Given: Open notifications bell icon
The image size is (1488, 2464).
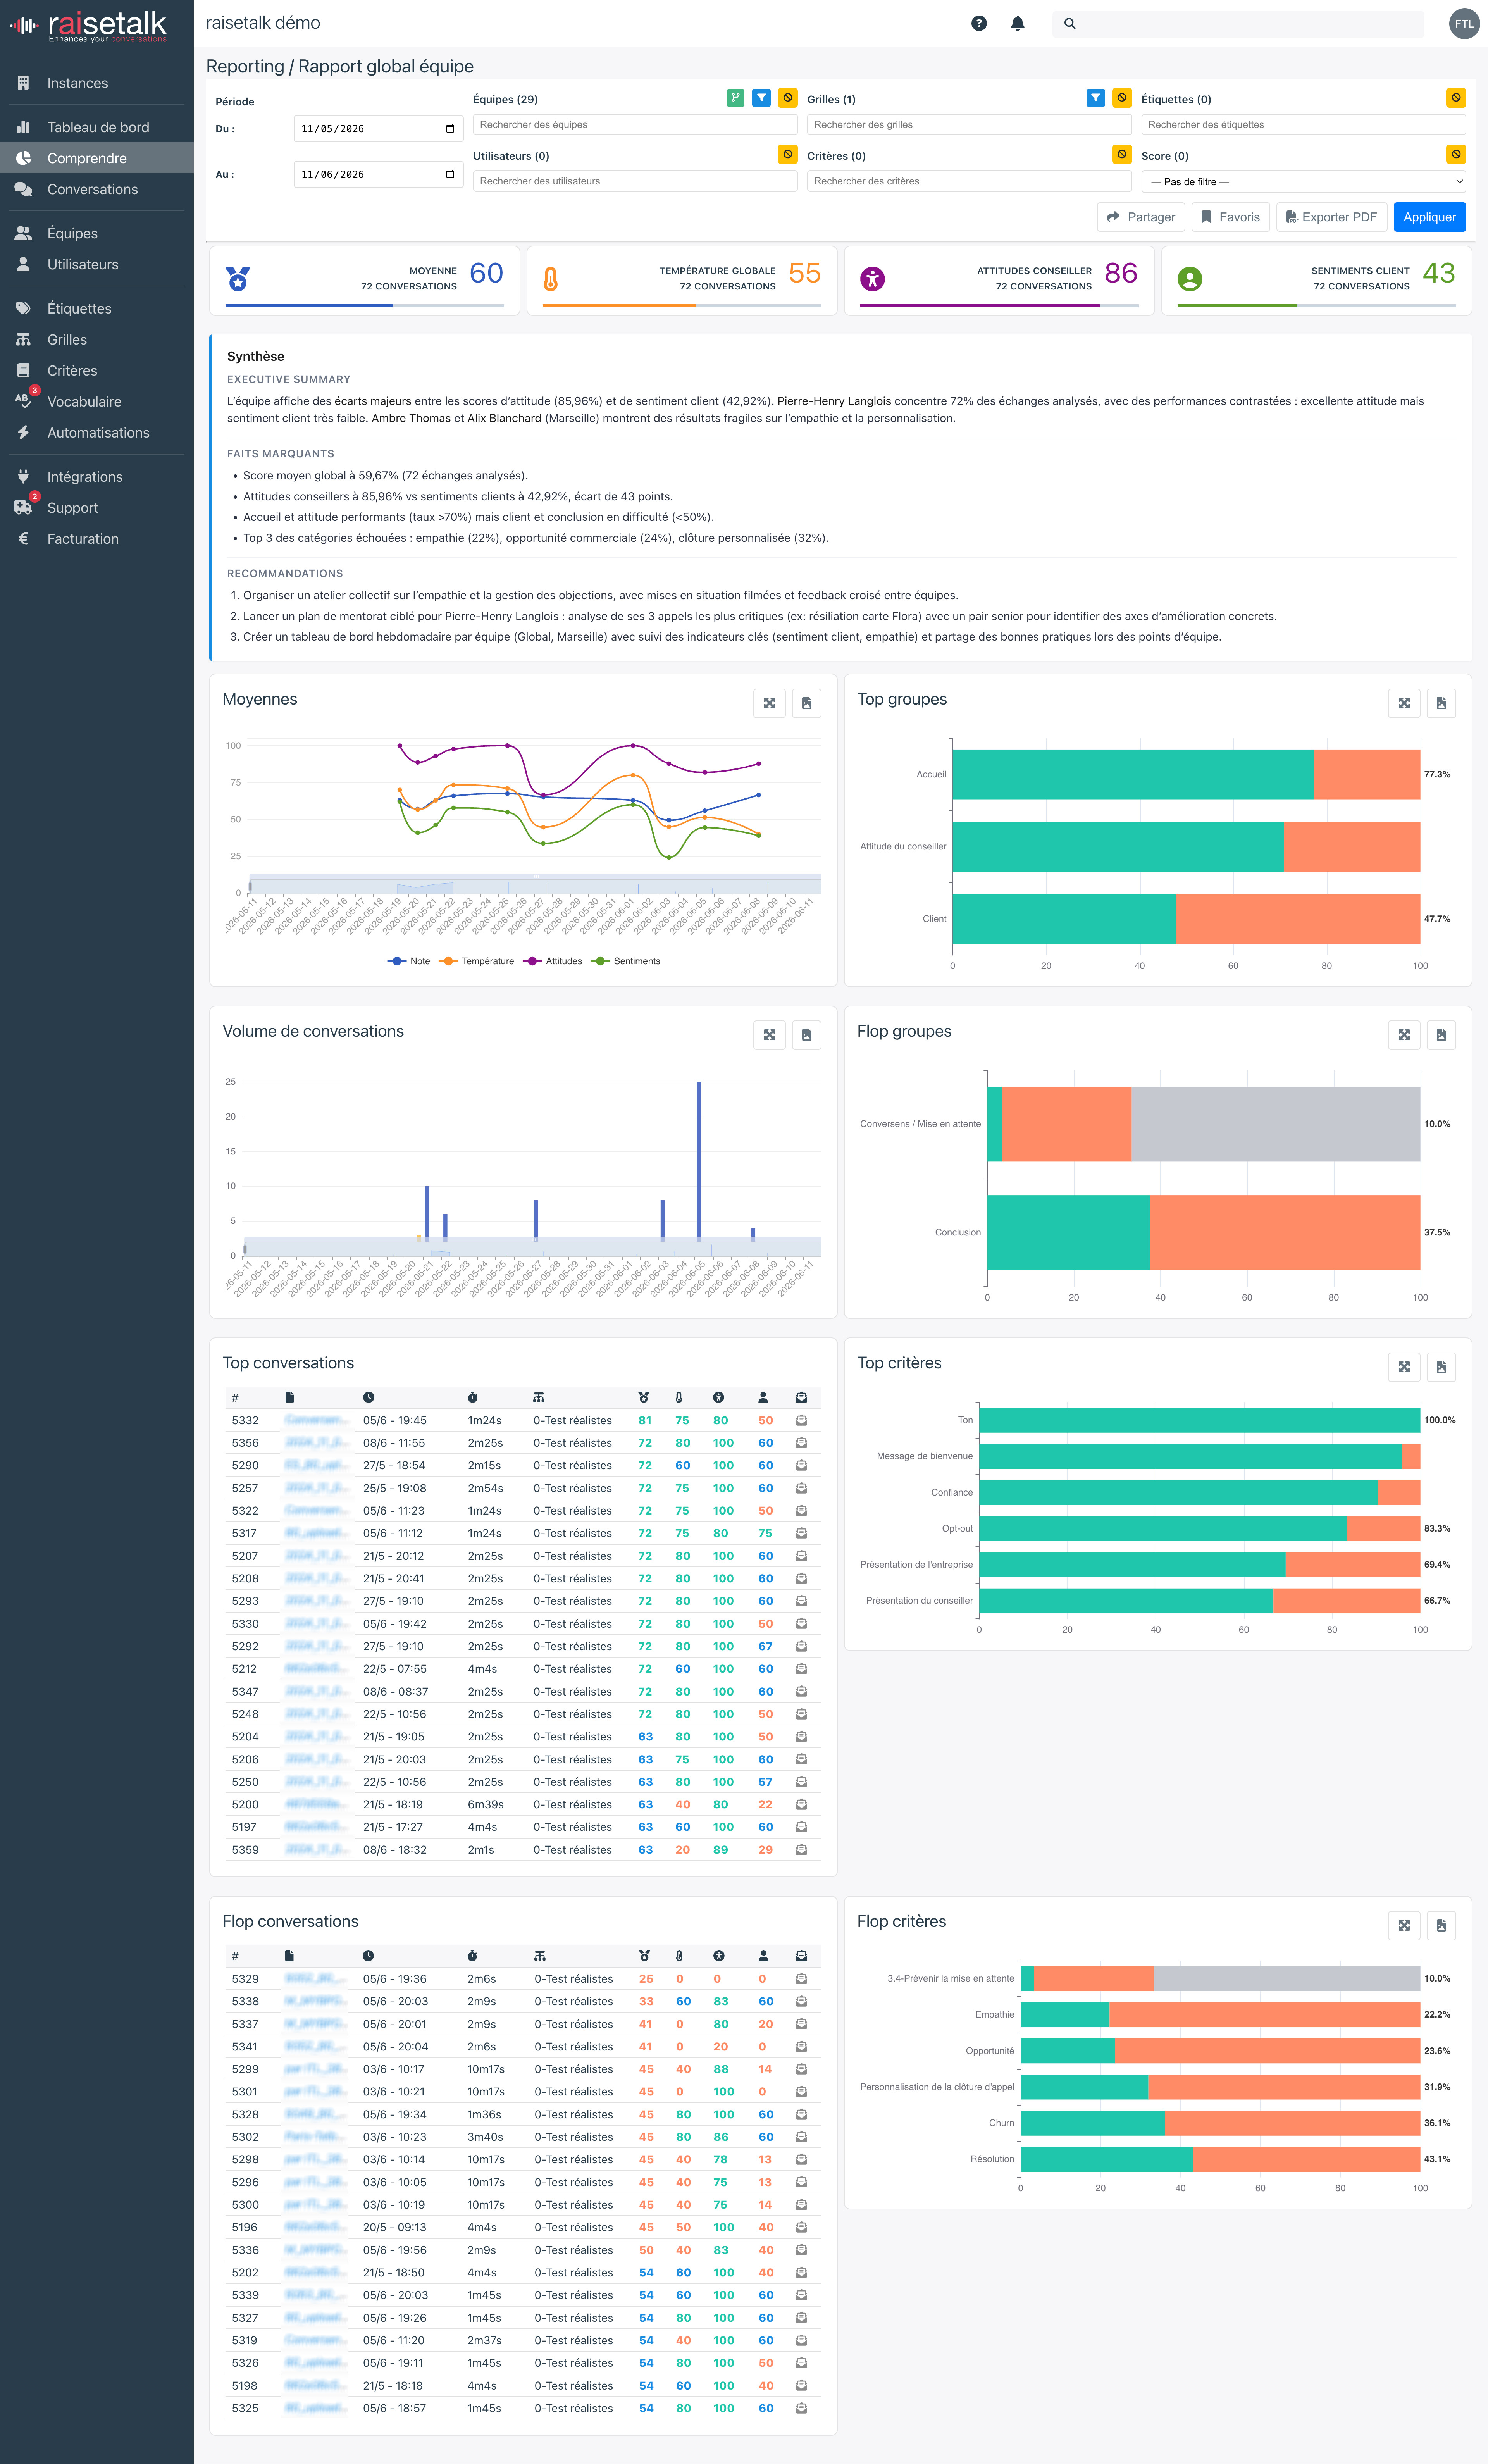Looking at the screenshot, I should pos(1017,23).
